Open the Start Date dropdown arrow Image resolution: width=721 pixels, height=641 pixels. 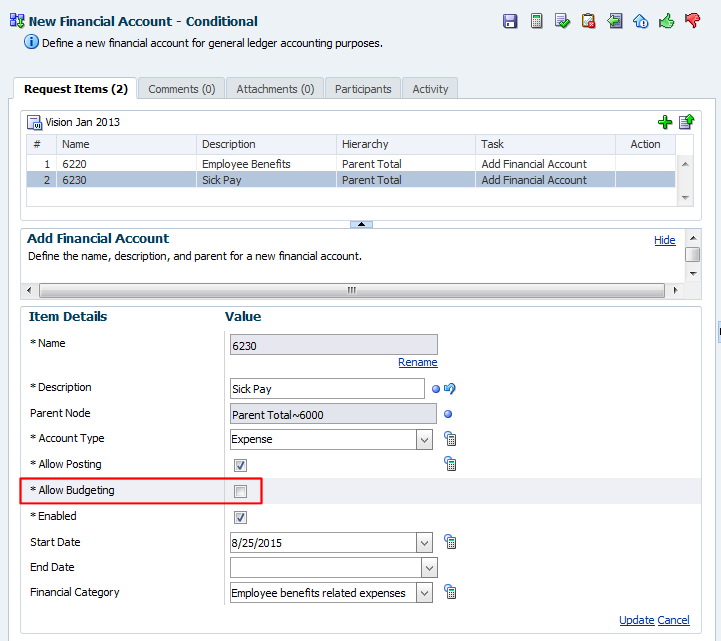click(x=424, y=543)
